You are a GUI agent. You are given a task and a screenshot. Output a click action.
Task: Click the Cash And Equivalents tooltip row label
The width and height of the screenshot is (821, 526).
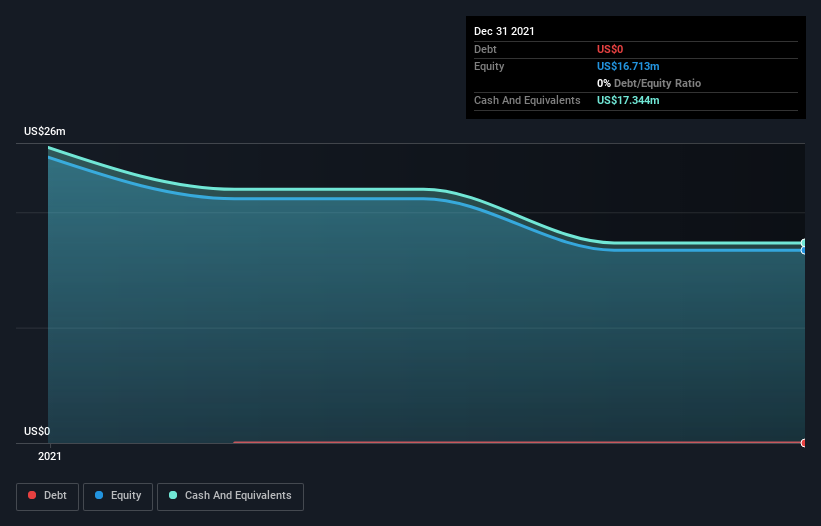click(x=527, y=100)
